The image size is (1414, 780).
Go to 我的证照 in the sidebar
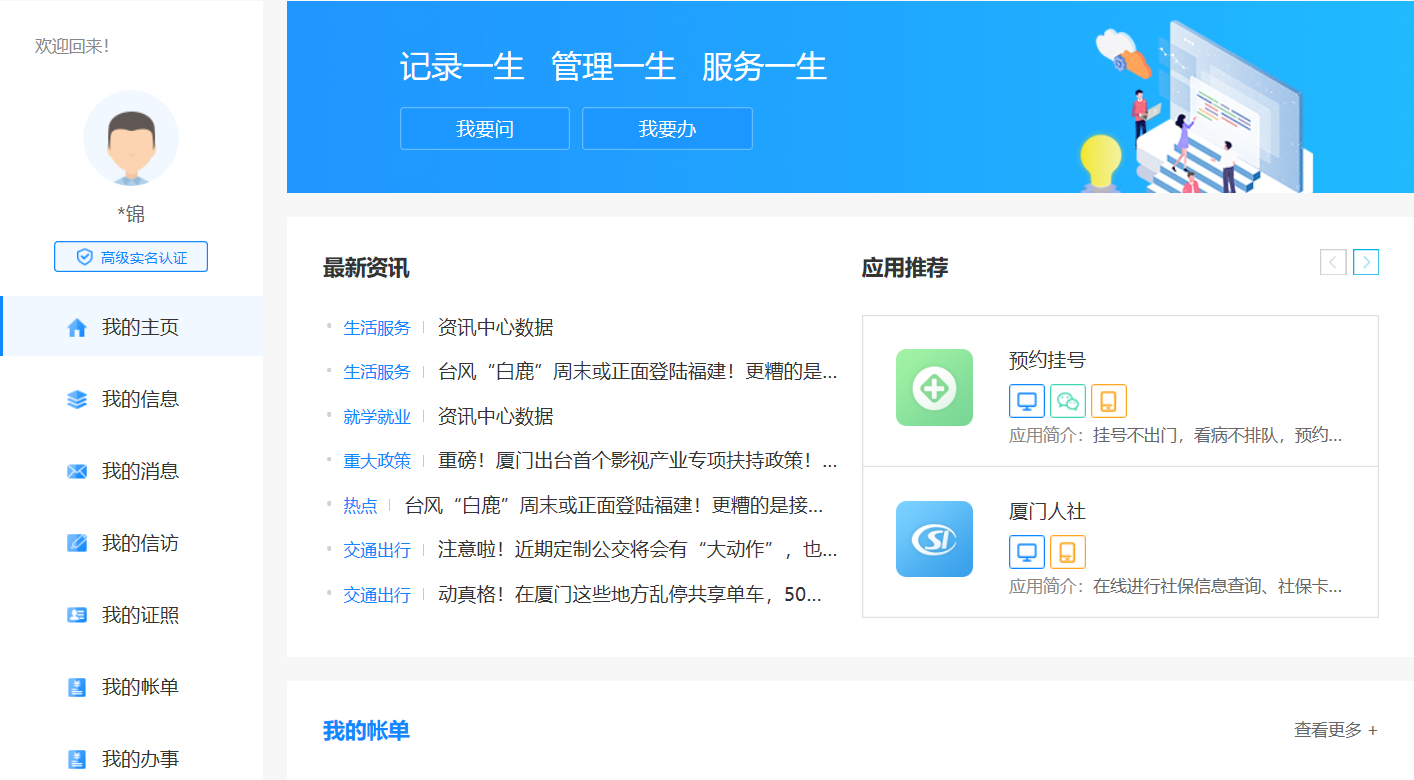point(139,615)
